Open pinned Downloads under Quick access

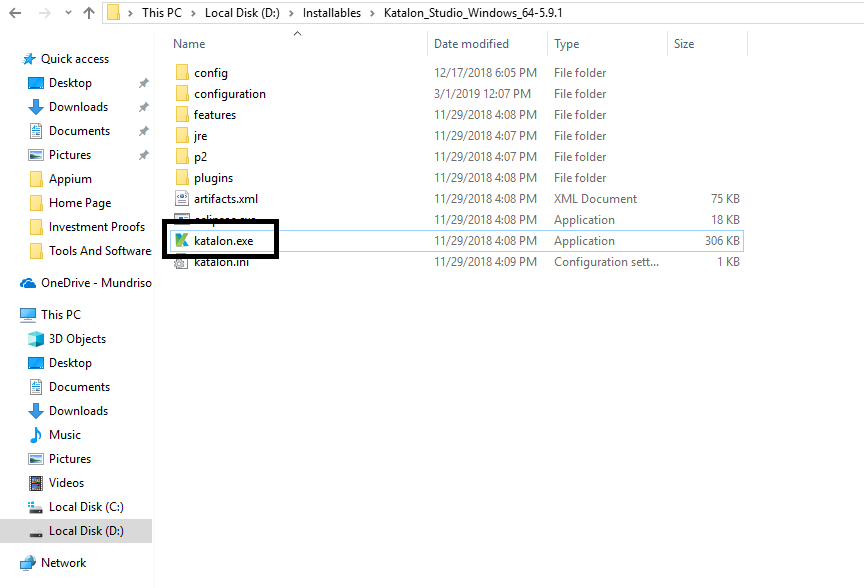(78, 107)
